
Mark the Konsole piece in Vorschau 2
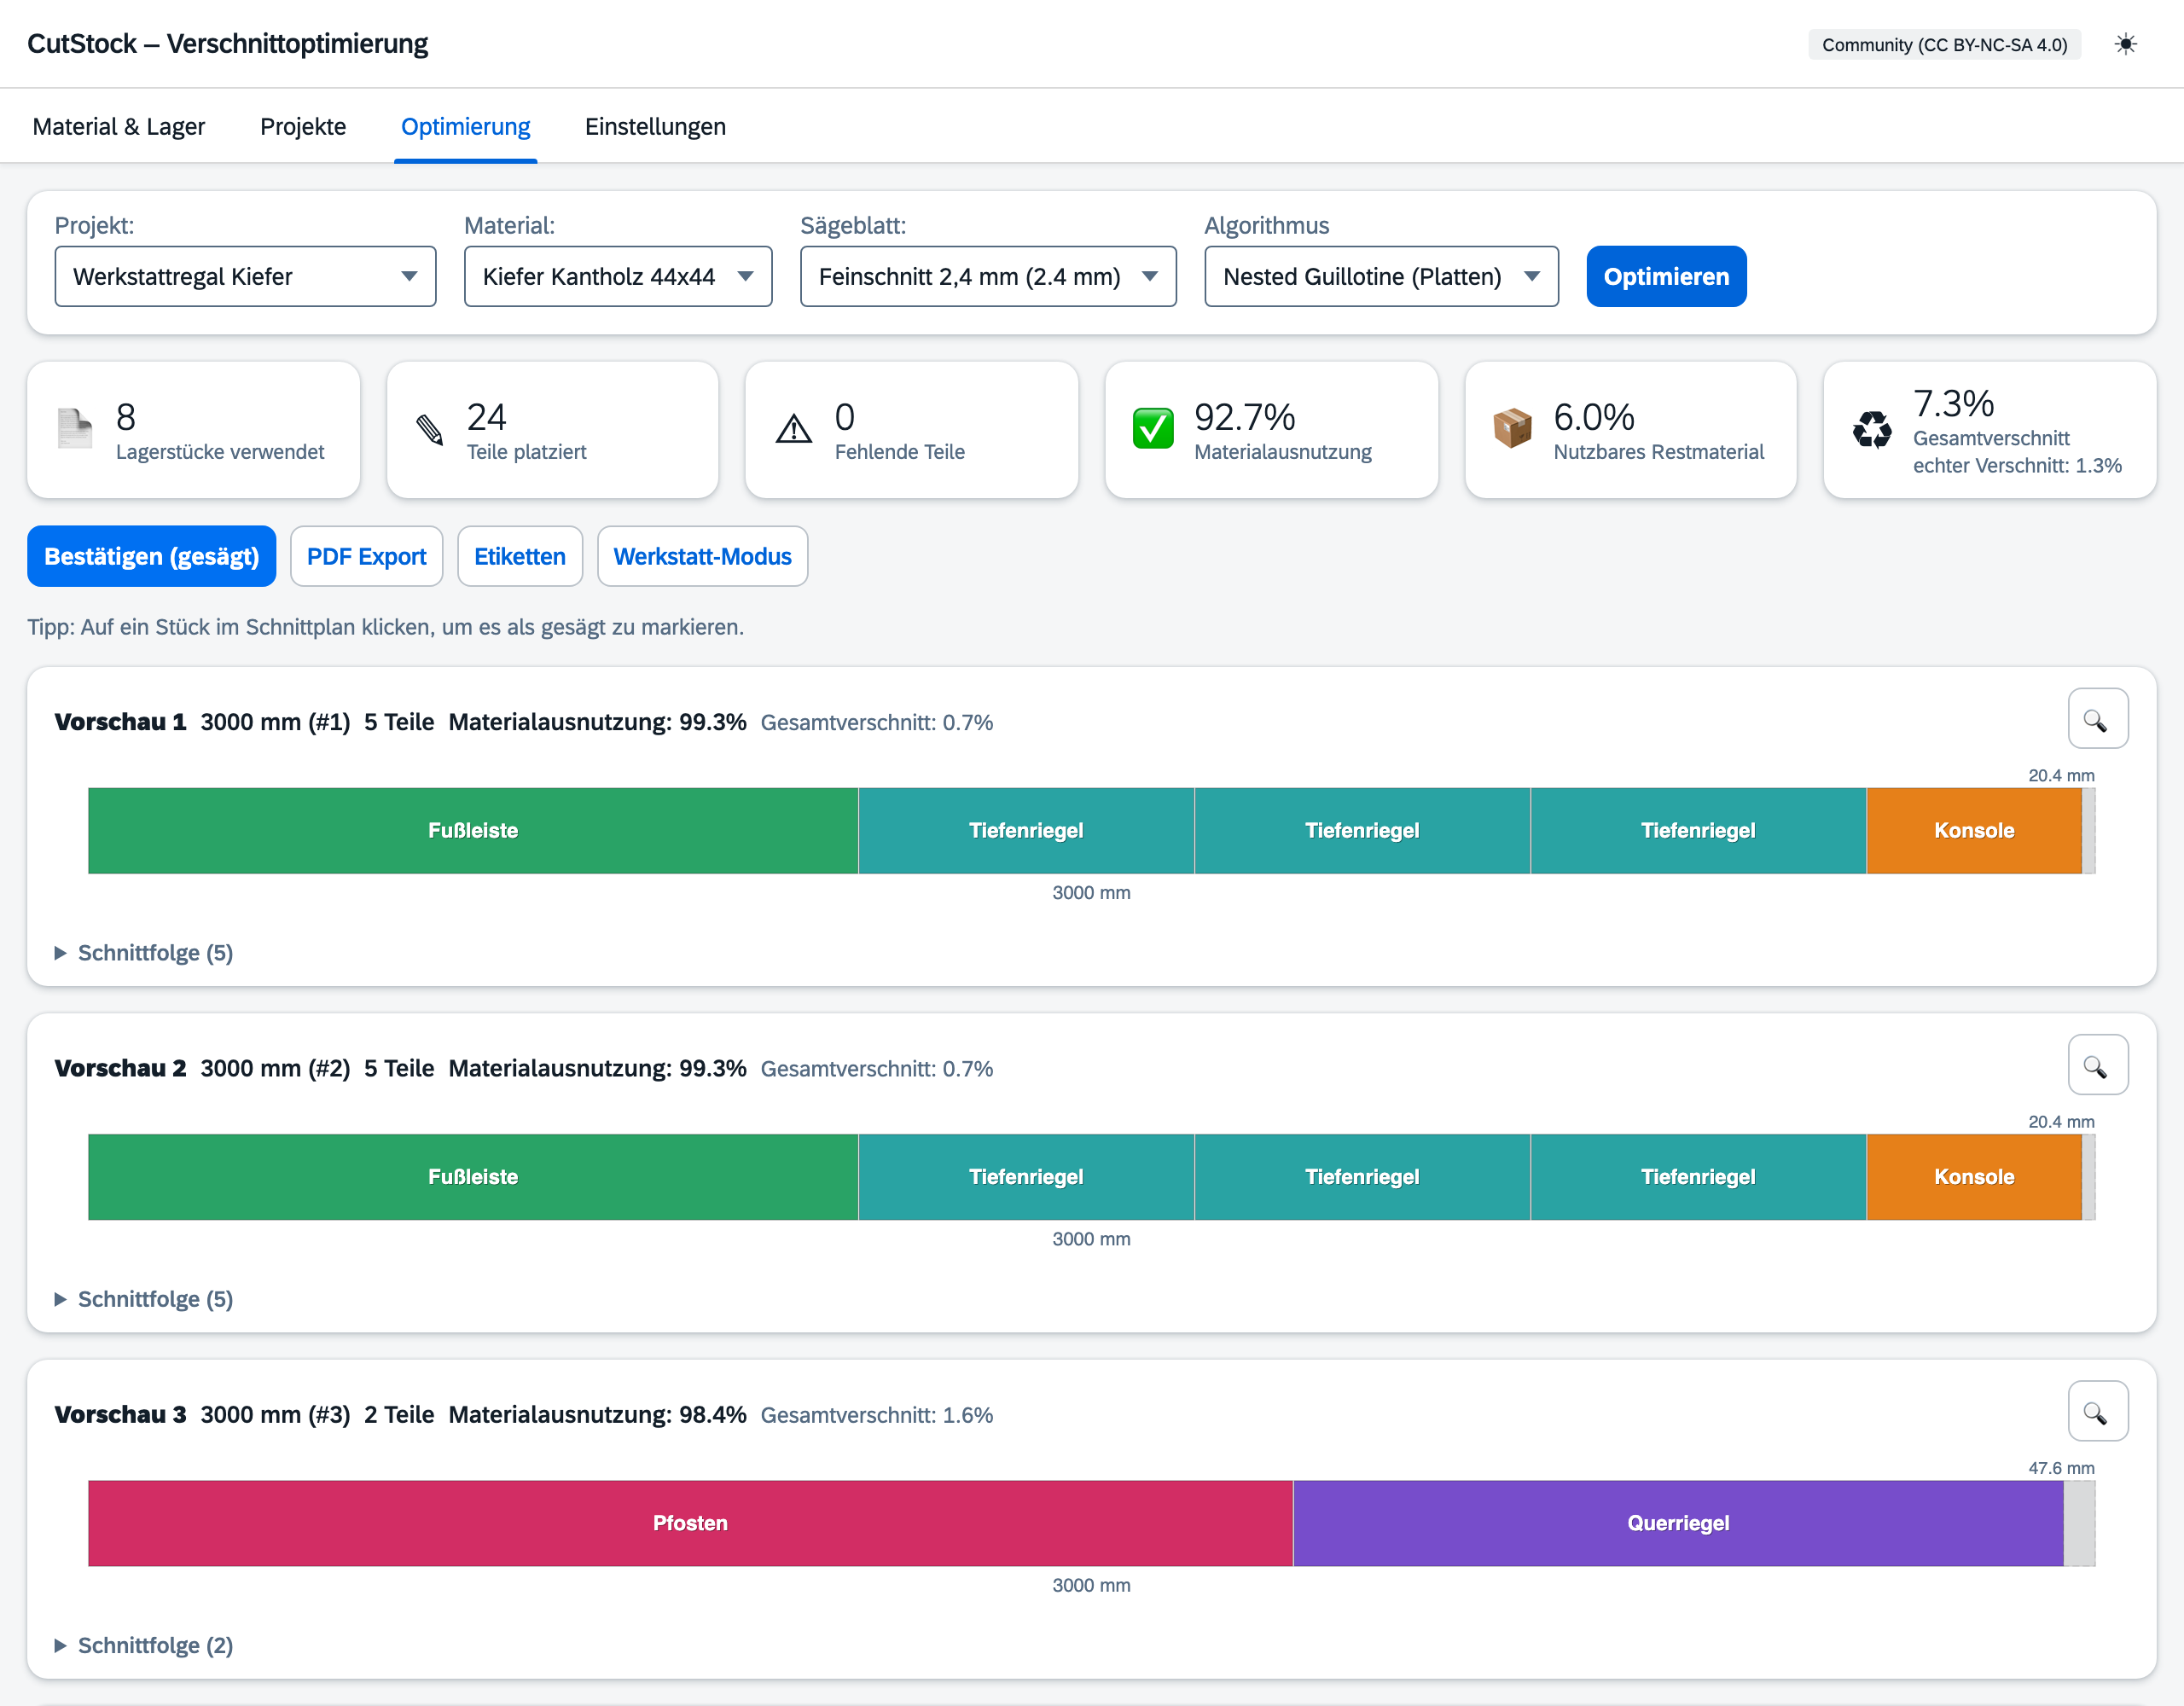1974,1176
